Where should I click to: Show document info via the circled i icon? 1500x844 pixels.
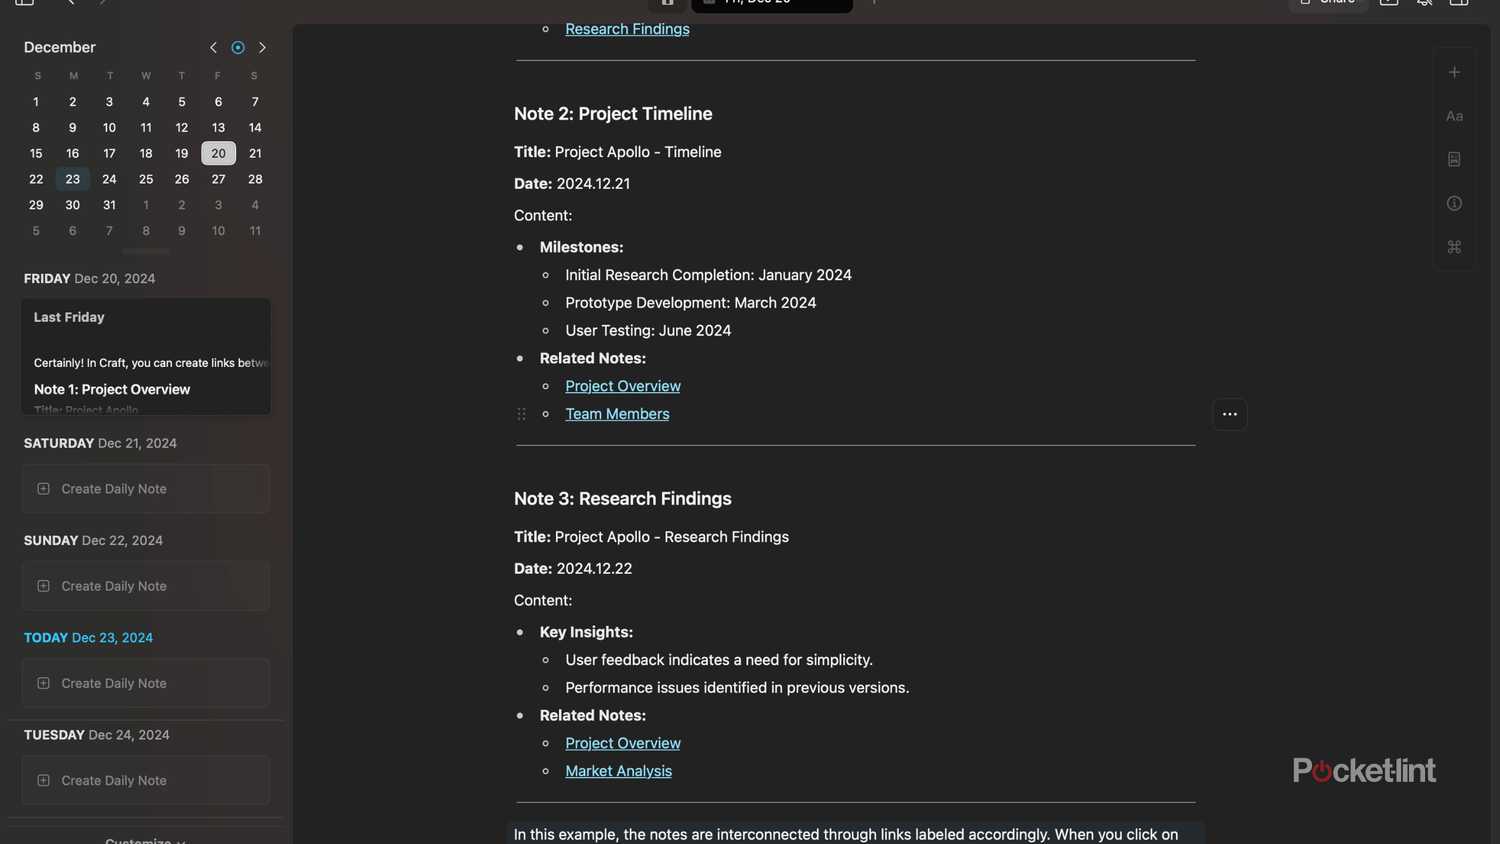click(1454, 203)
